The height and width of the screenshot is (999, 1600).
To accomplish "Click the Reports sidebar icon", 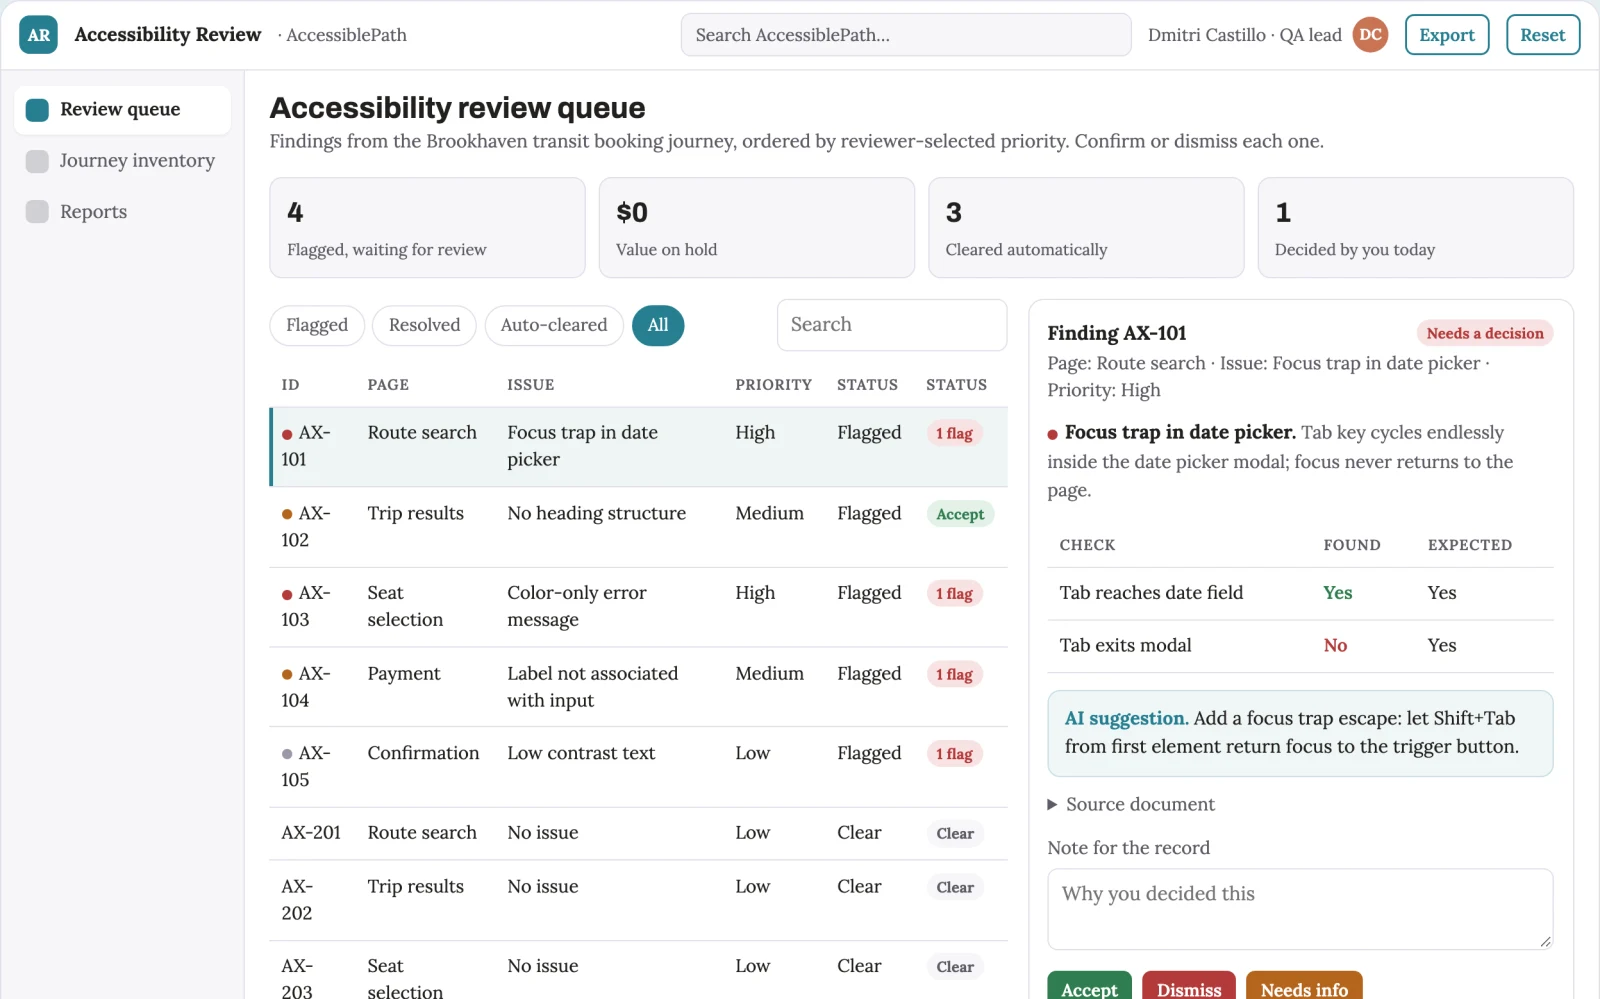I will (x=37, y=212).
